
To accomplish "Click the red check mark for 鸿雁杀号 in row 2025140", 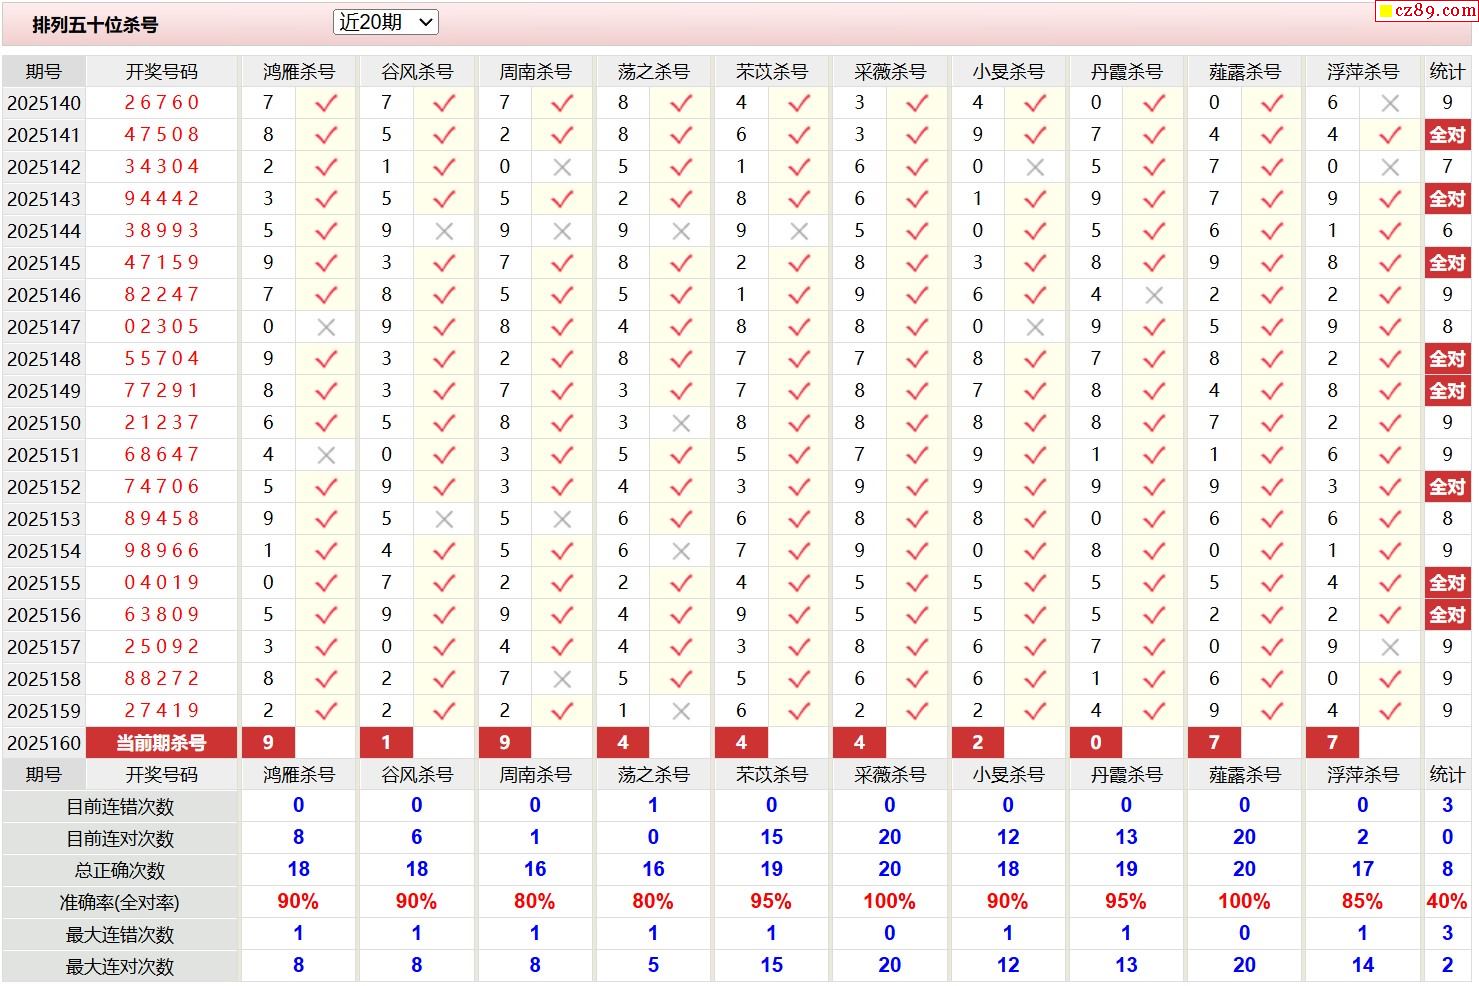I will [x=326, y=103].
